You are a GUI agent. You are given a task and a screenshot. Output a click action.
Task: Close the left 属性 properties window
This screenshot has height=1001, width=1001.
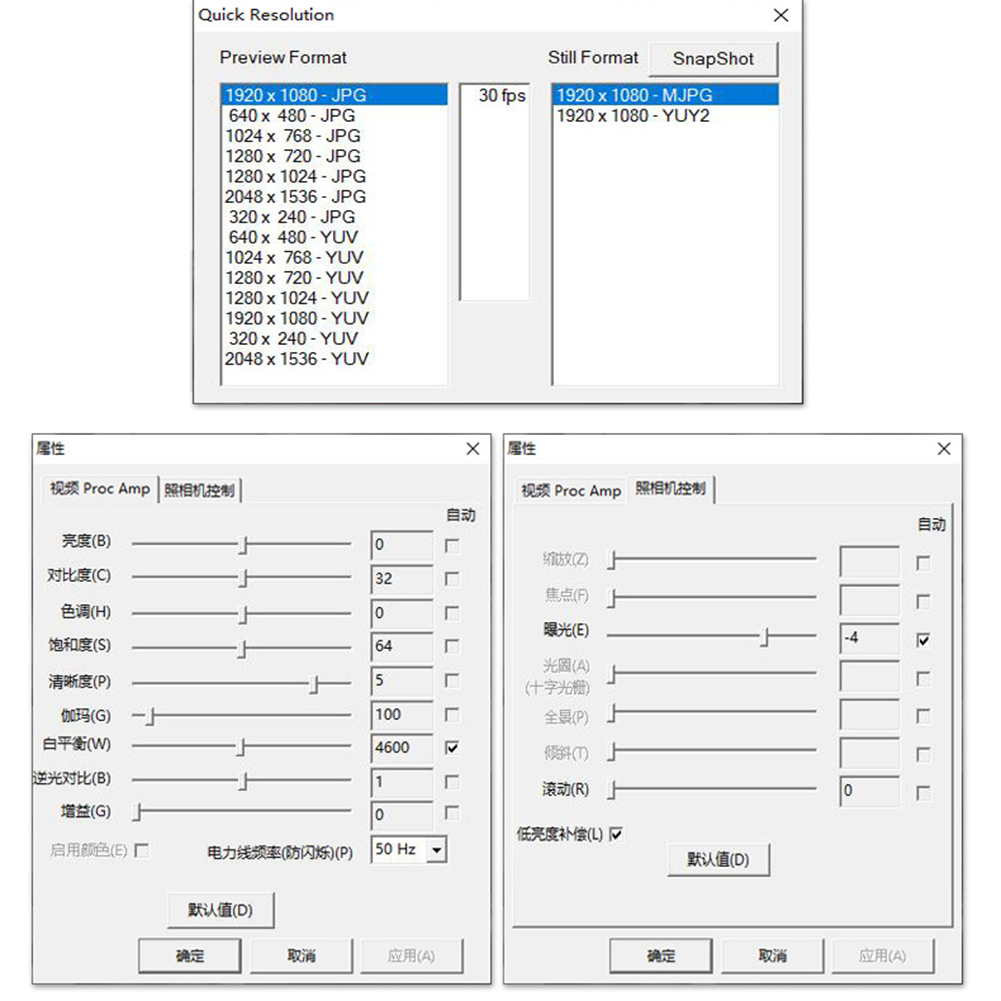(x=472, y=449)
